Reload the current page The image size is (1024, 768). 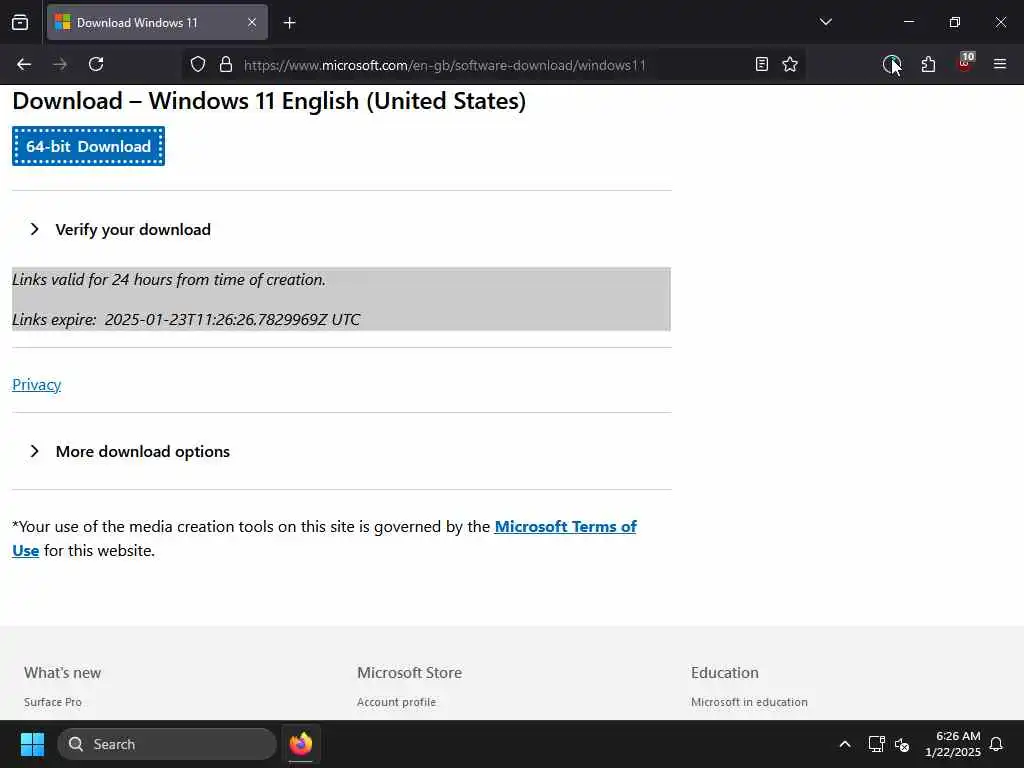coord(96,65)
